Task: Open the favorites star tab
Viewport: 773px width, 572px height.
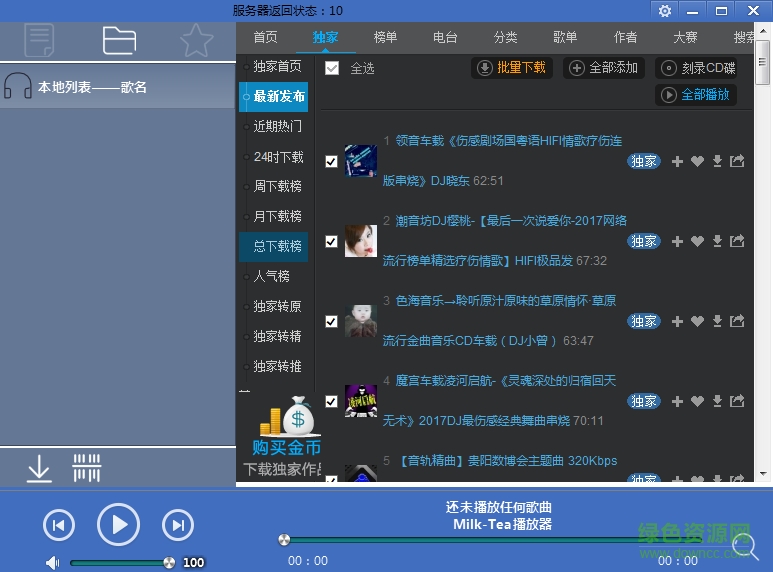Action: click(x=197, y=41)
